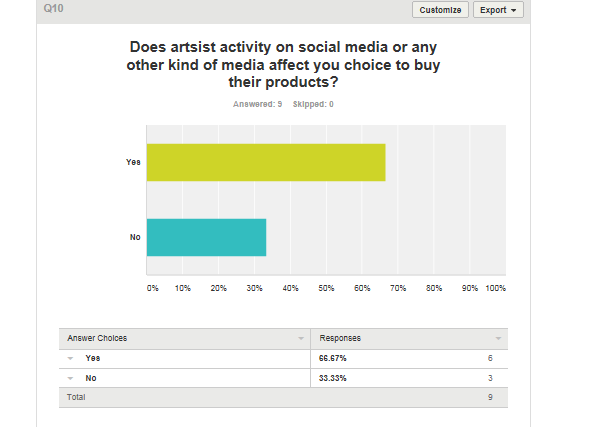Open the Export dropdown menu
Image resolution: width=606 pixels, height=427 pixels.
pos(498,10)
